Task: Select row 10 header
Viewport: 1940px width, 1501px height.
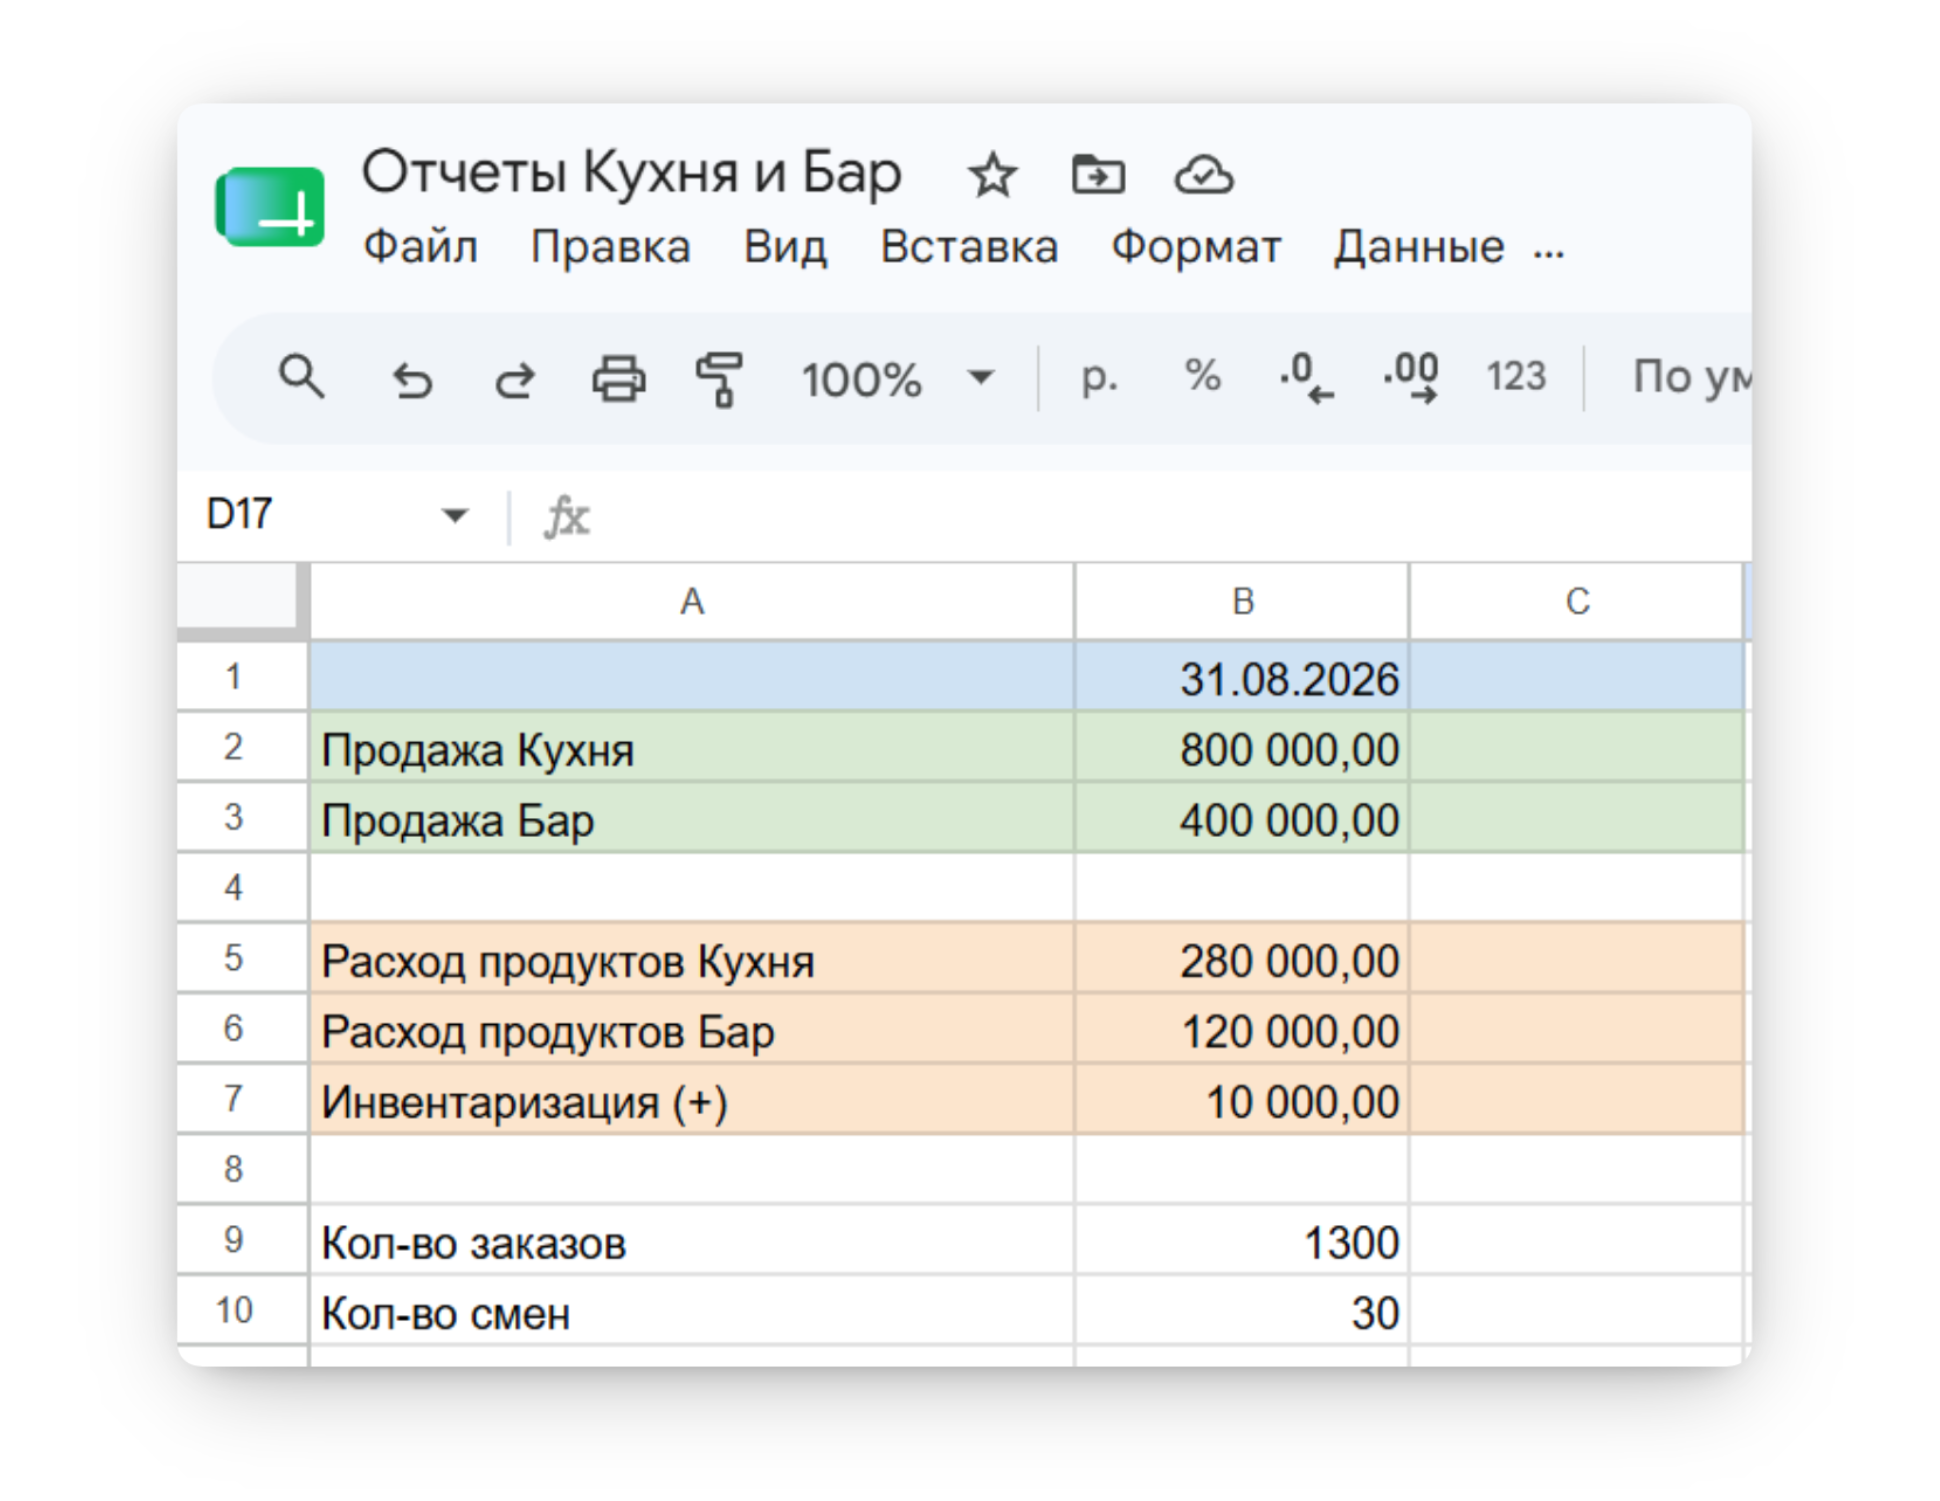Action: (x=242, y=1310)
